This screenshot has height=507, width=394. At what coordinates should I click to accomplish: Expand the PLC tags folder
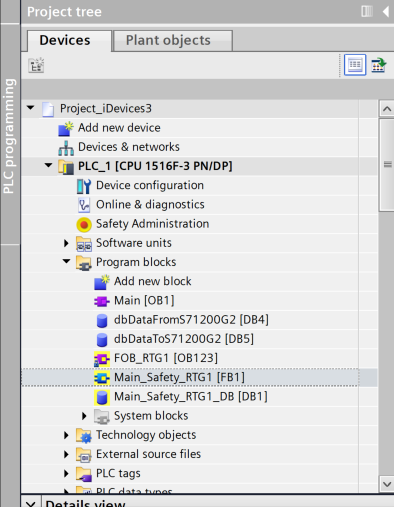66,473
